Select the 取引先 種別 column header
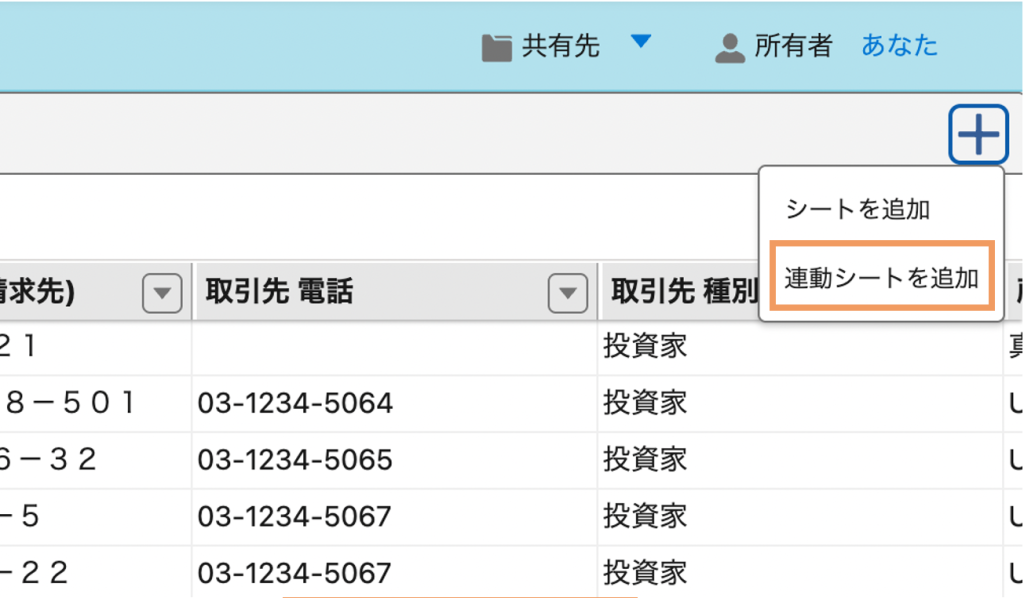 coord(678,292)
